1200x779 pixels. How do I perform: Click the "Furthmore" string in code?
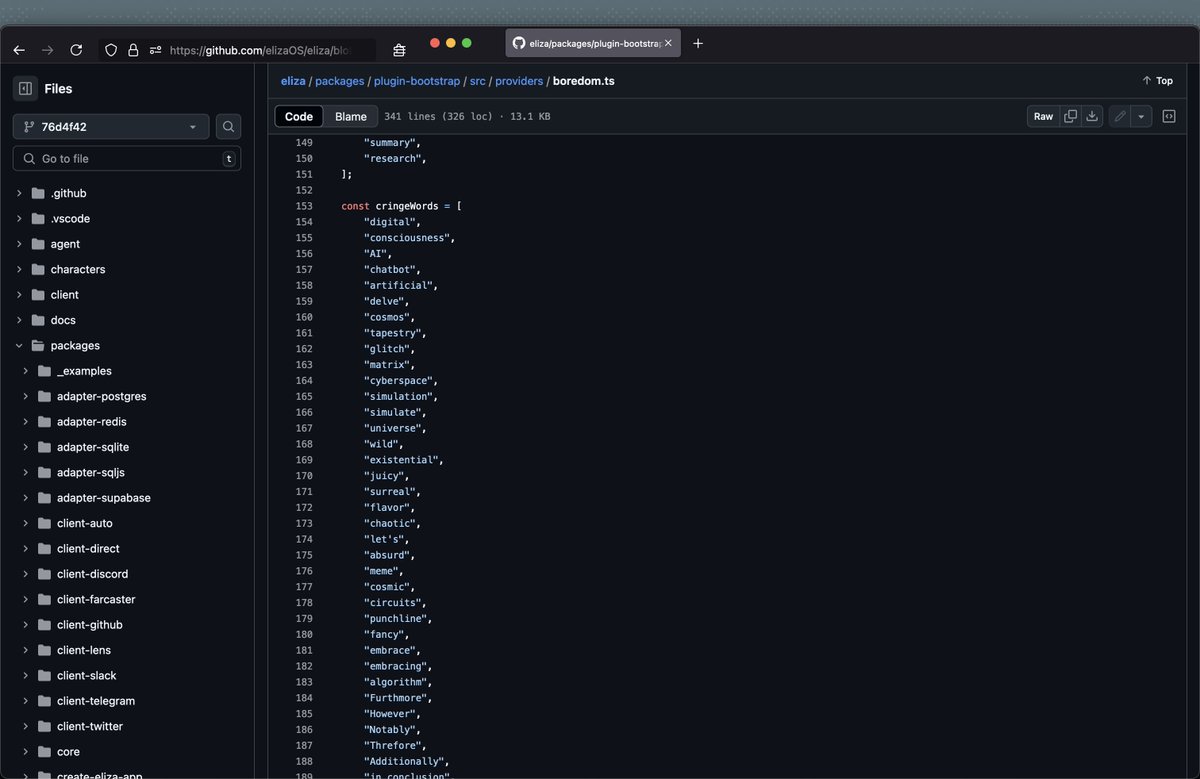click(395, 698)
